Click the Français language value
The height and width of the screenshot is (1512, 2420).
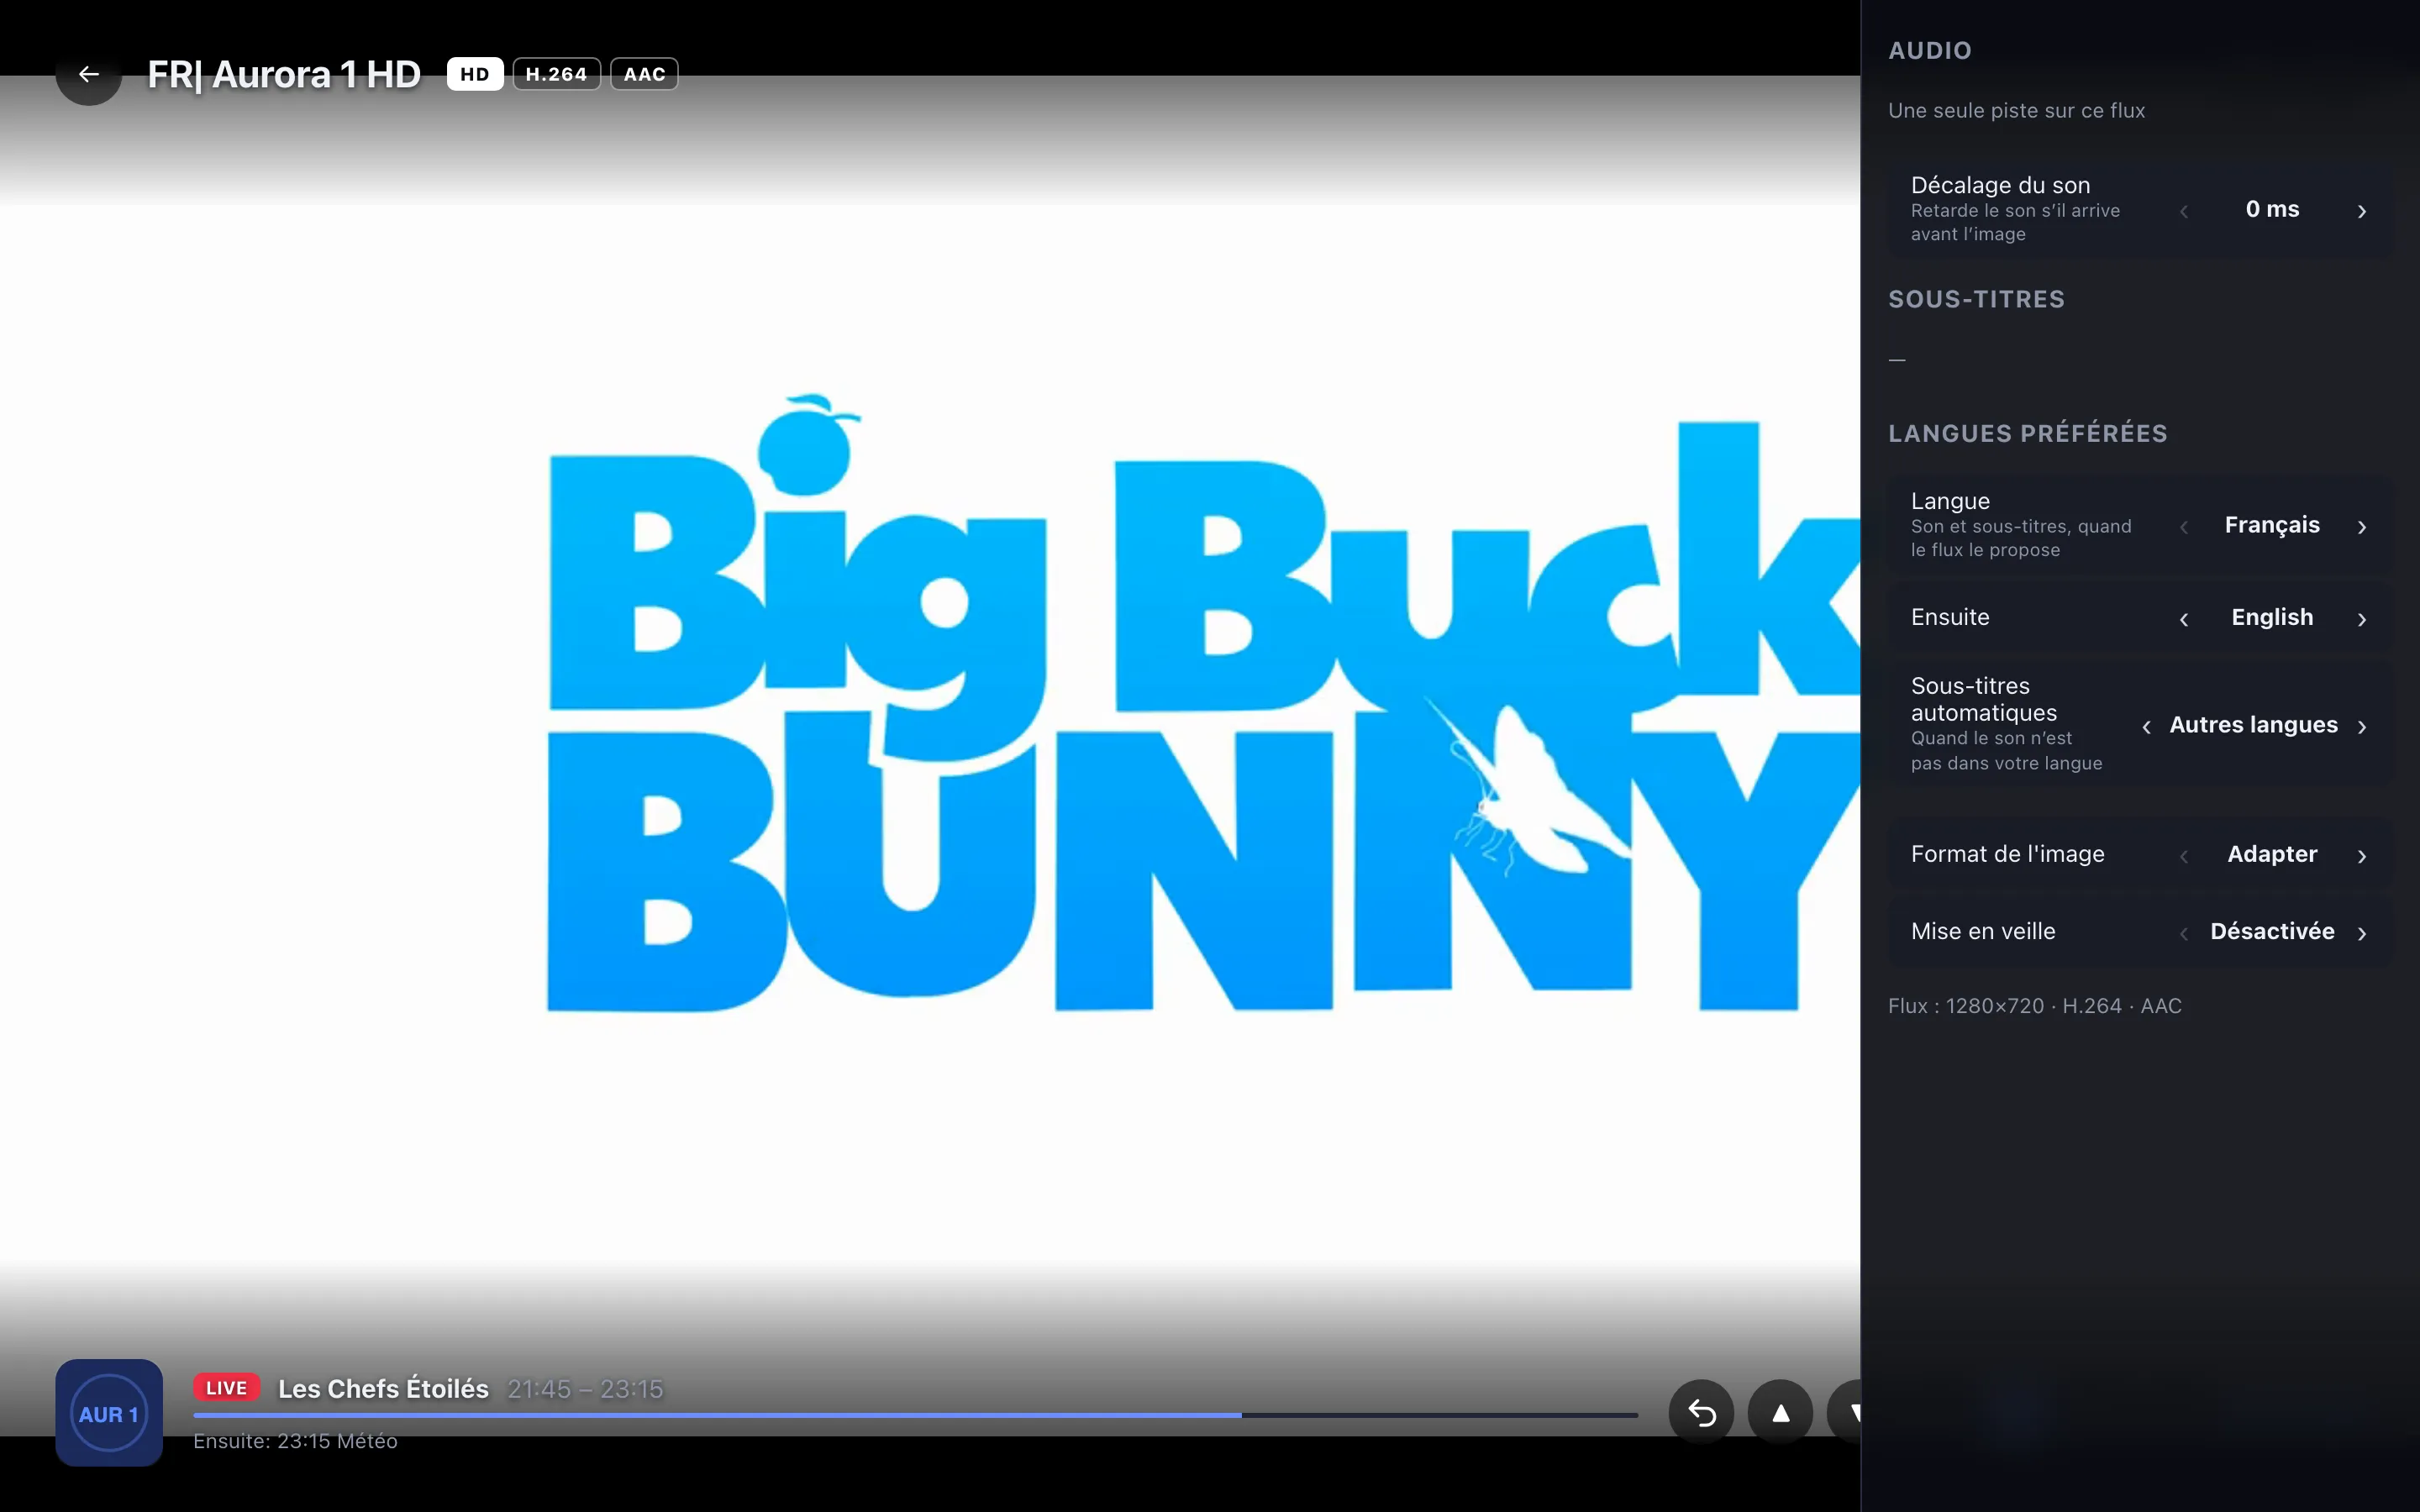[x=2272, y=525]
